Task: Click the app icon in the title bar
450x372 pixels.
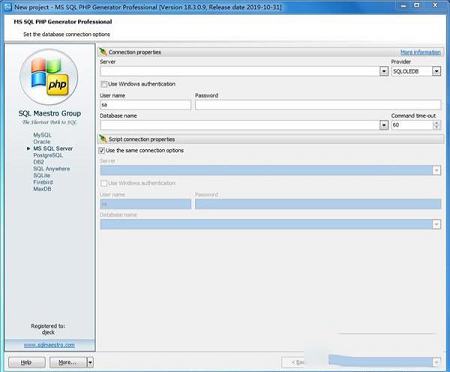Action: (7, 6)
